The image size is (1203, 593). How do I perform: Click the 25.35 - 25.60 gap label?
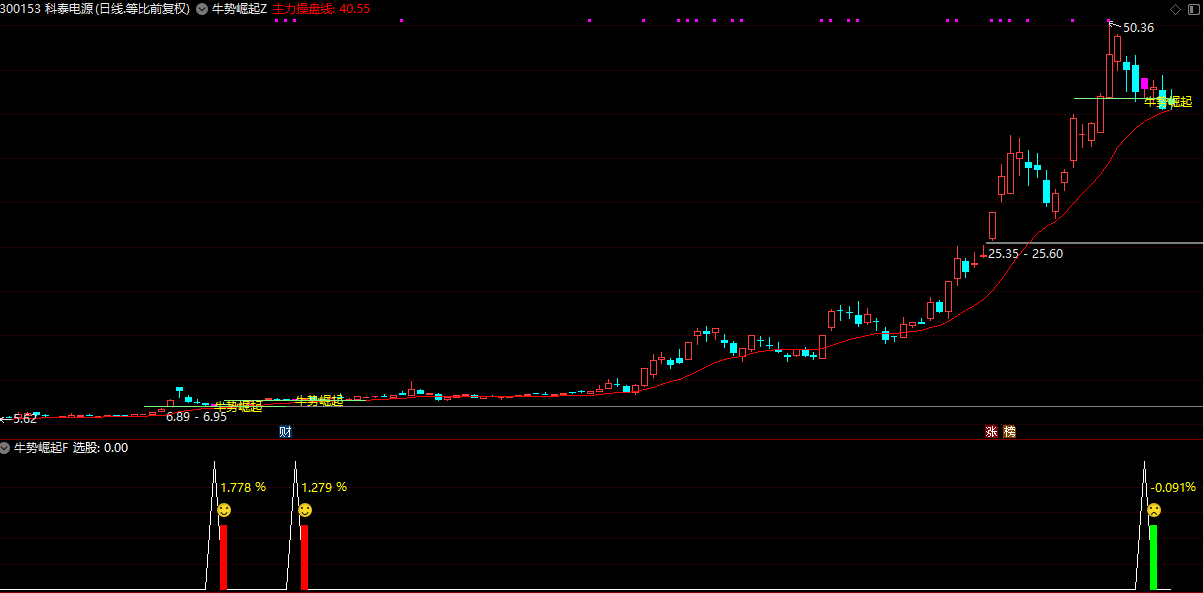(1025, 254)
